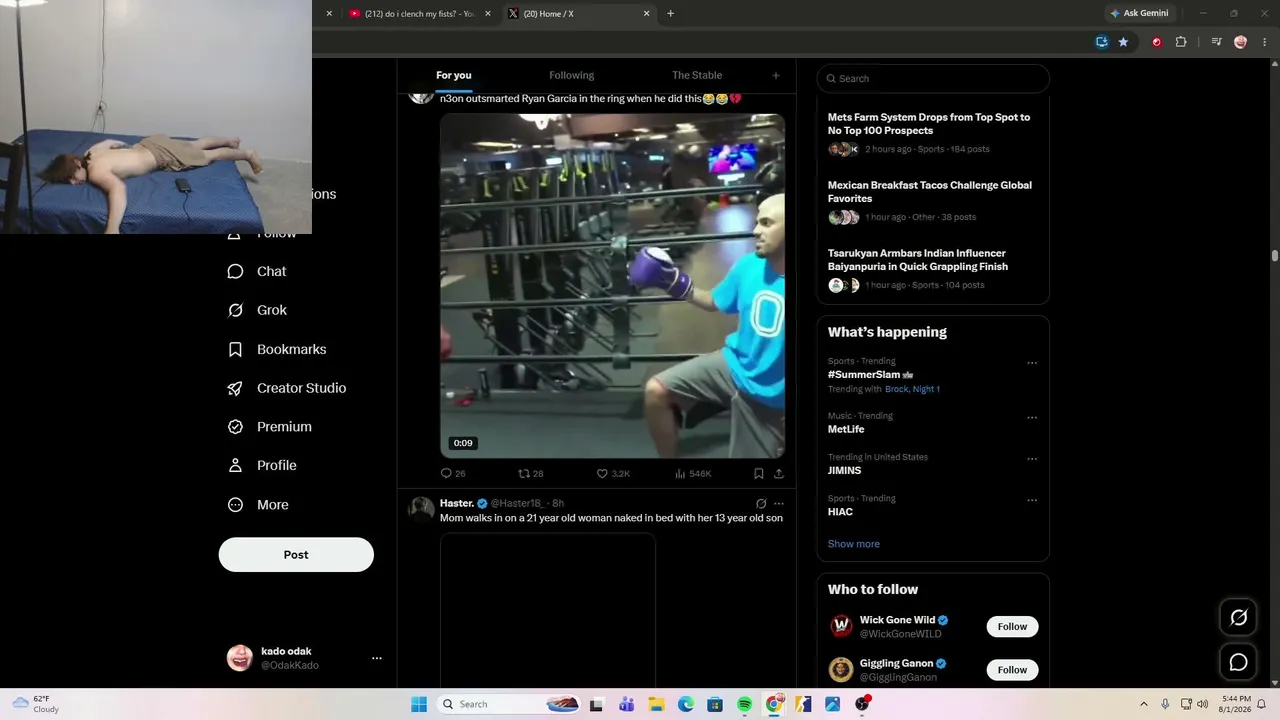This screenshot has width=1280, height=720.
Task: Open the Microsoft Teams taskbar icon
Action: (x=627, y=704)
